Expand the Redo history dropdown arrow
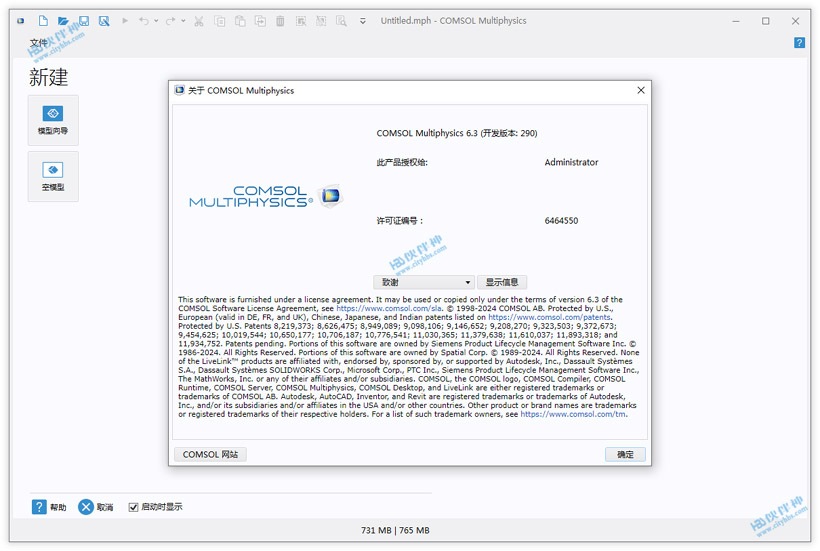 pyautogui.click(x=183, y=21)
